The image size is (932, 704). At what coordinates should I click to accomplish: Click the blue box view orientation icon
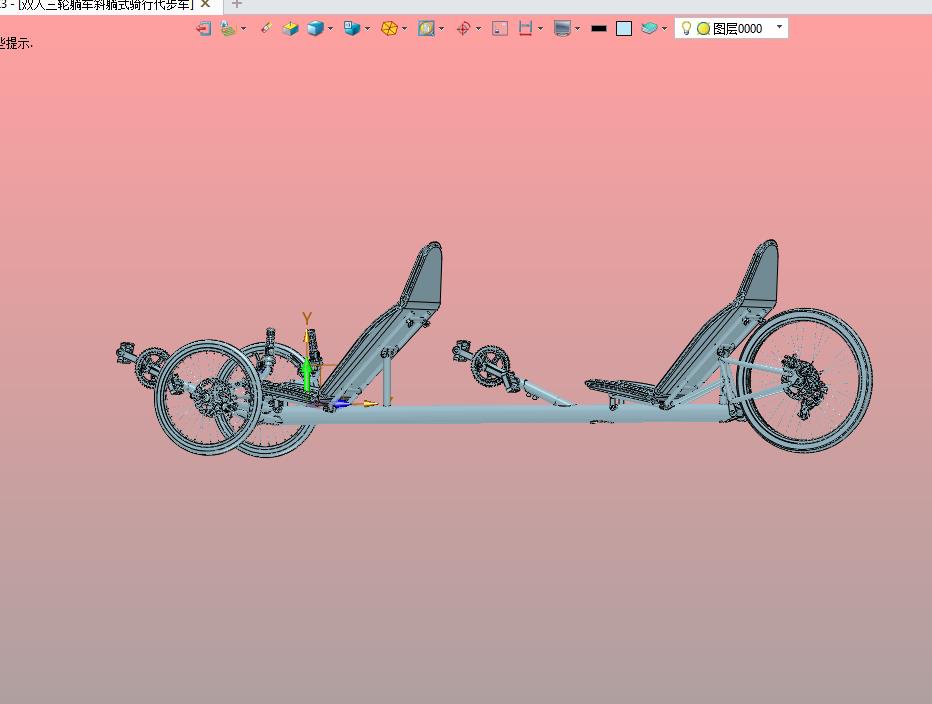coord(352,29)
